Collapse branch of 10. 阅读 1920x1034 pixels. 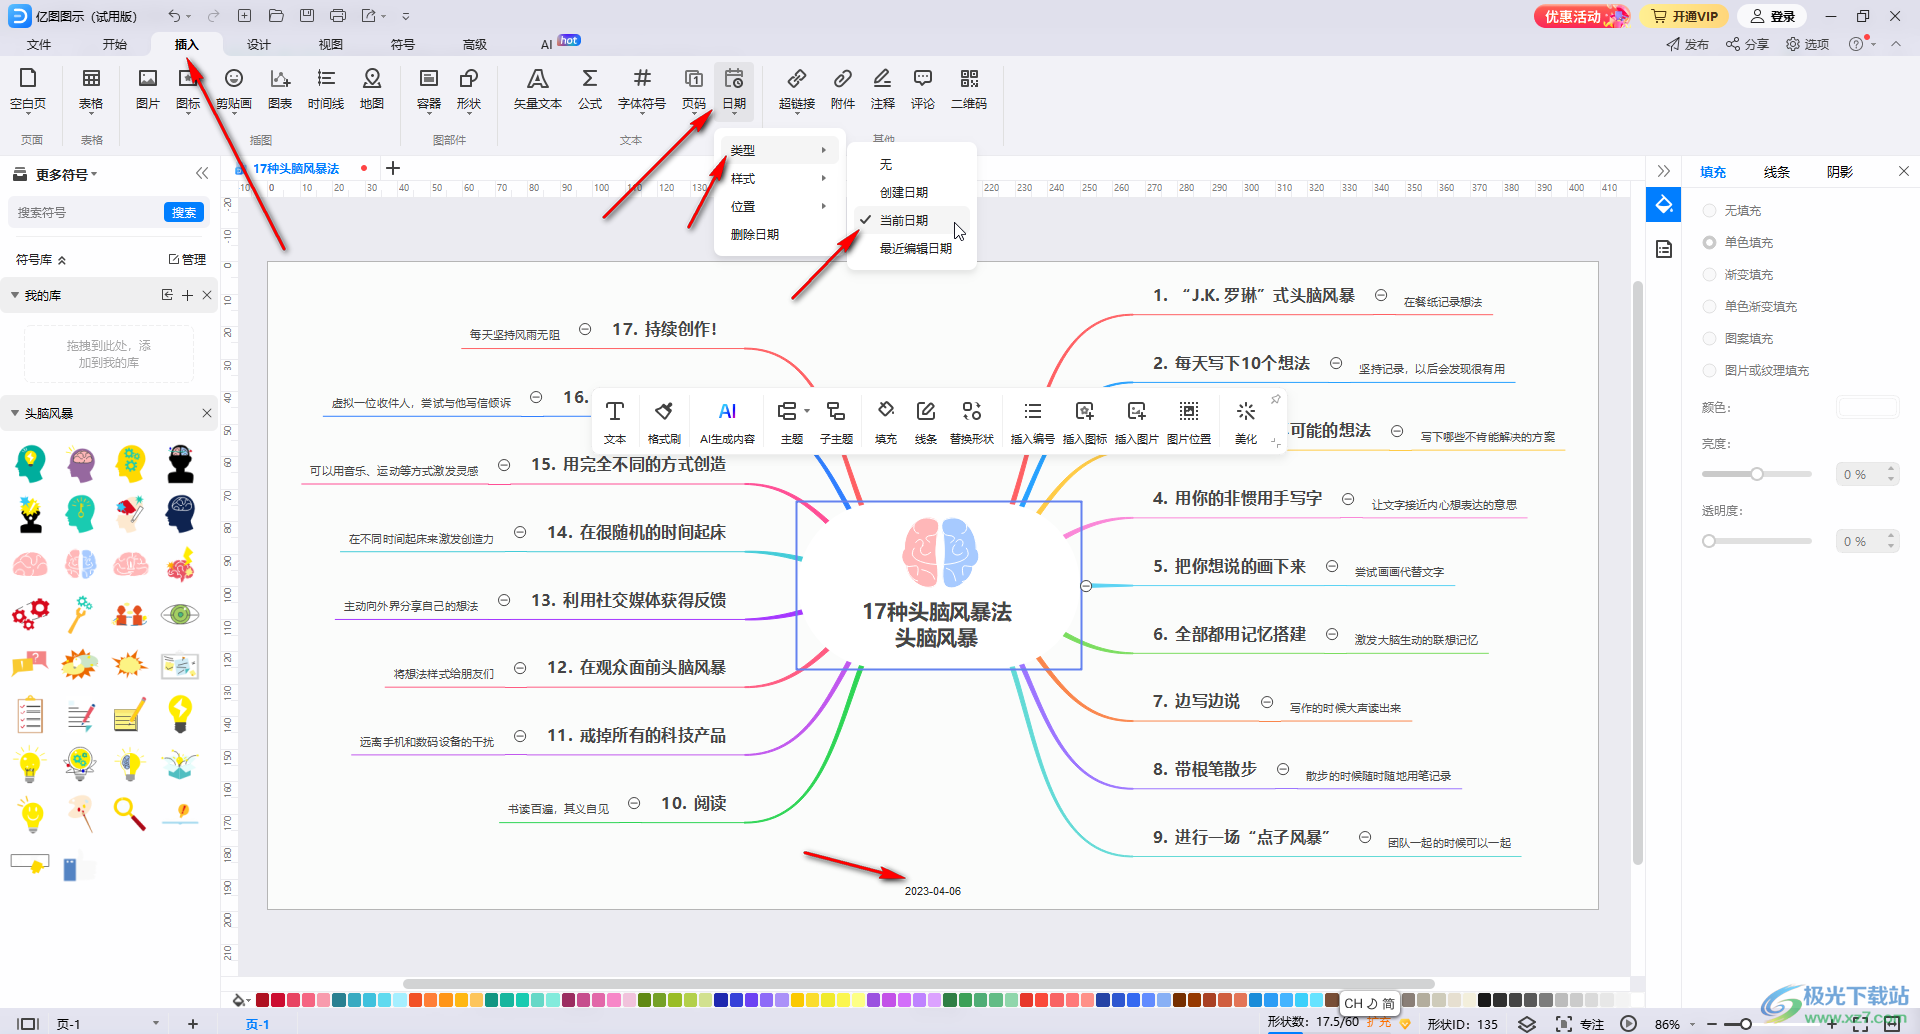pos(634,803)
